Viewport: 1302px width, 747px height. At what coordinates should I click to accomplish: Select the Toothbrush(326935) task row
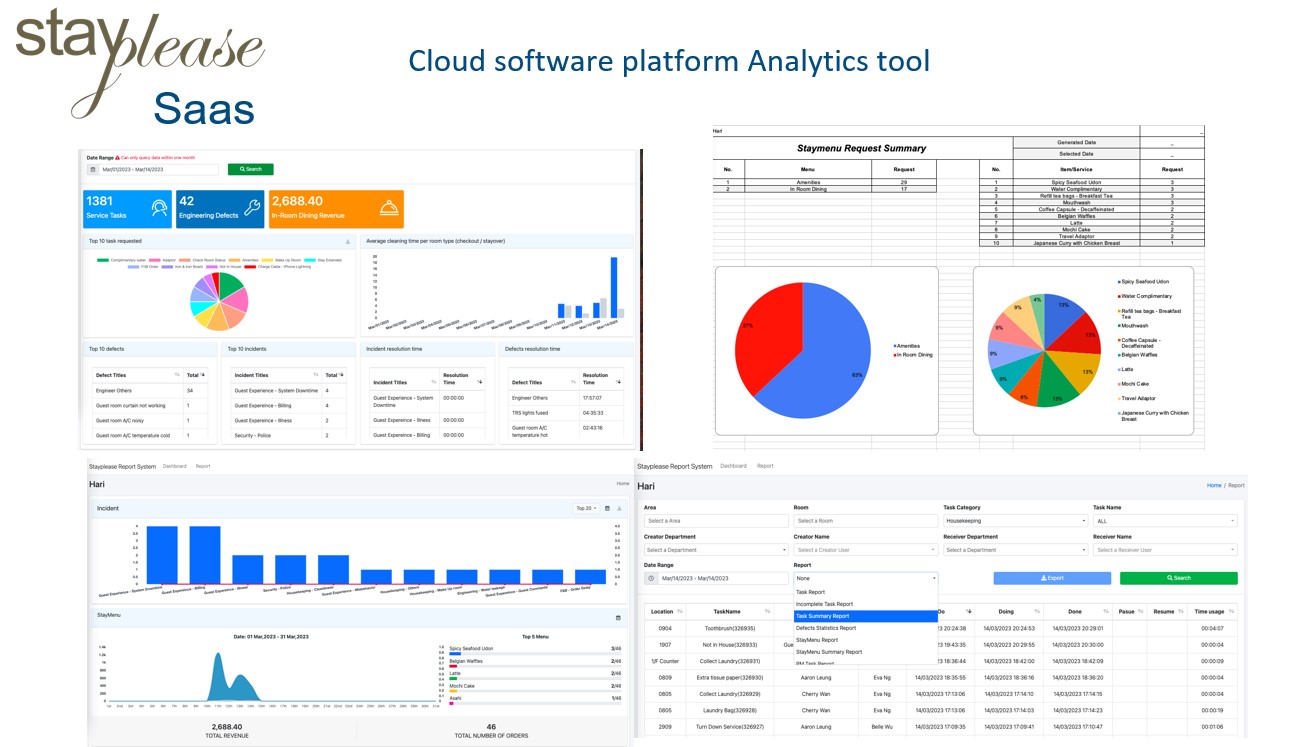(x=940, y=628)
